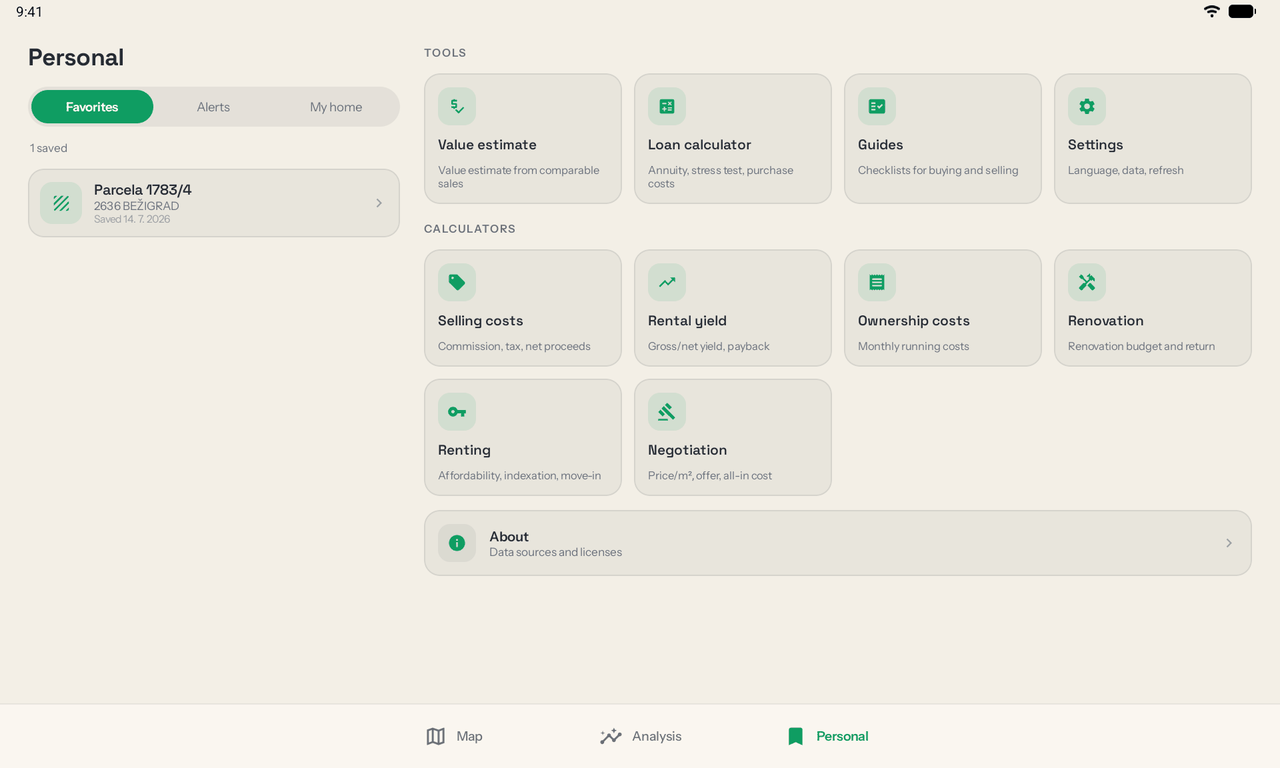Click the Map icon in bottom navigation
This screenshot has height=768, width=1280.
click(436, 736)
